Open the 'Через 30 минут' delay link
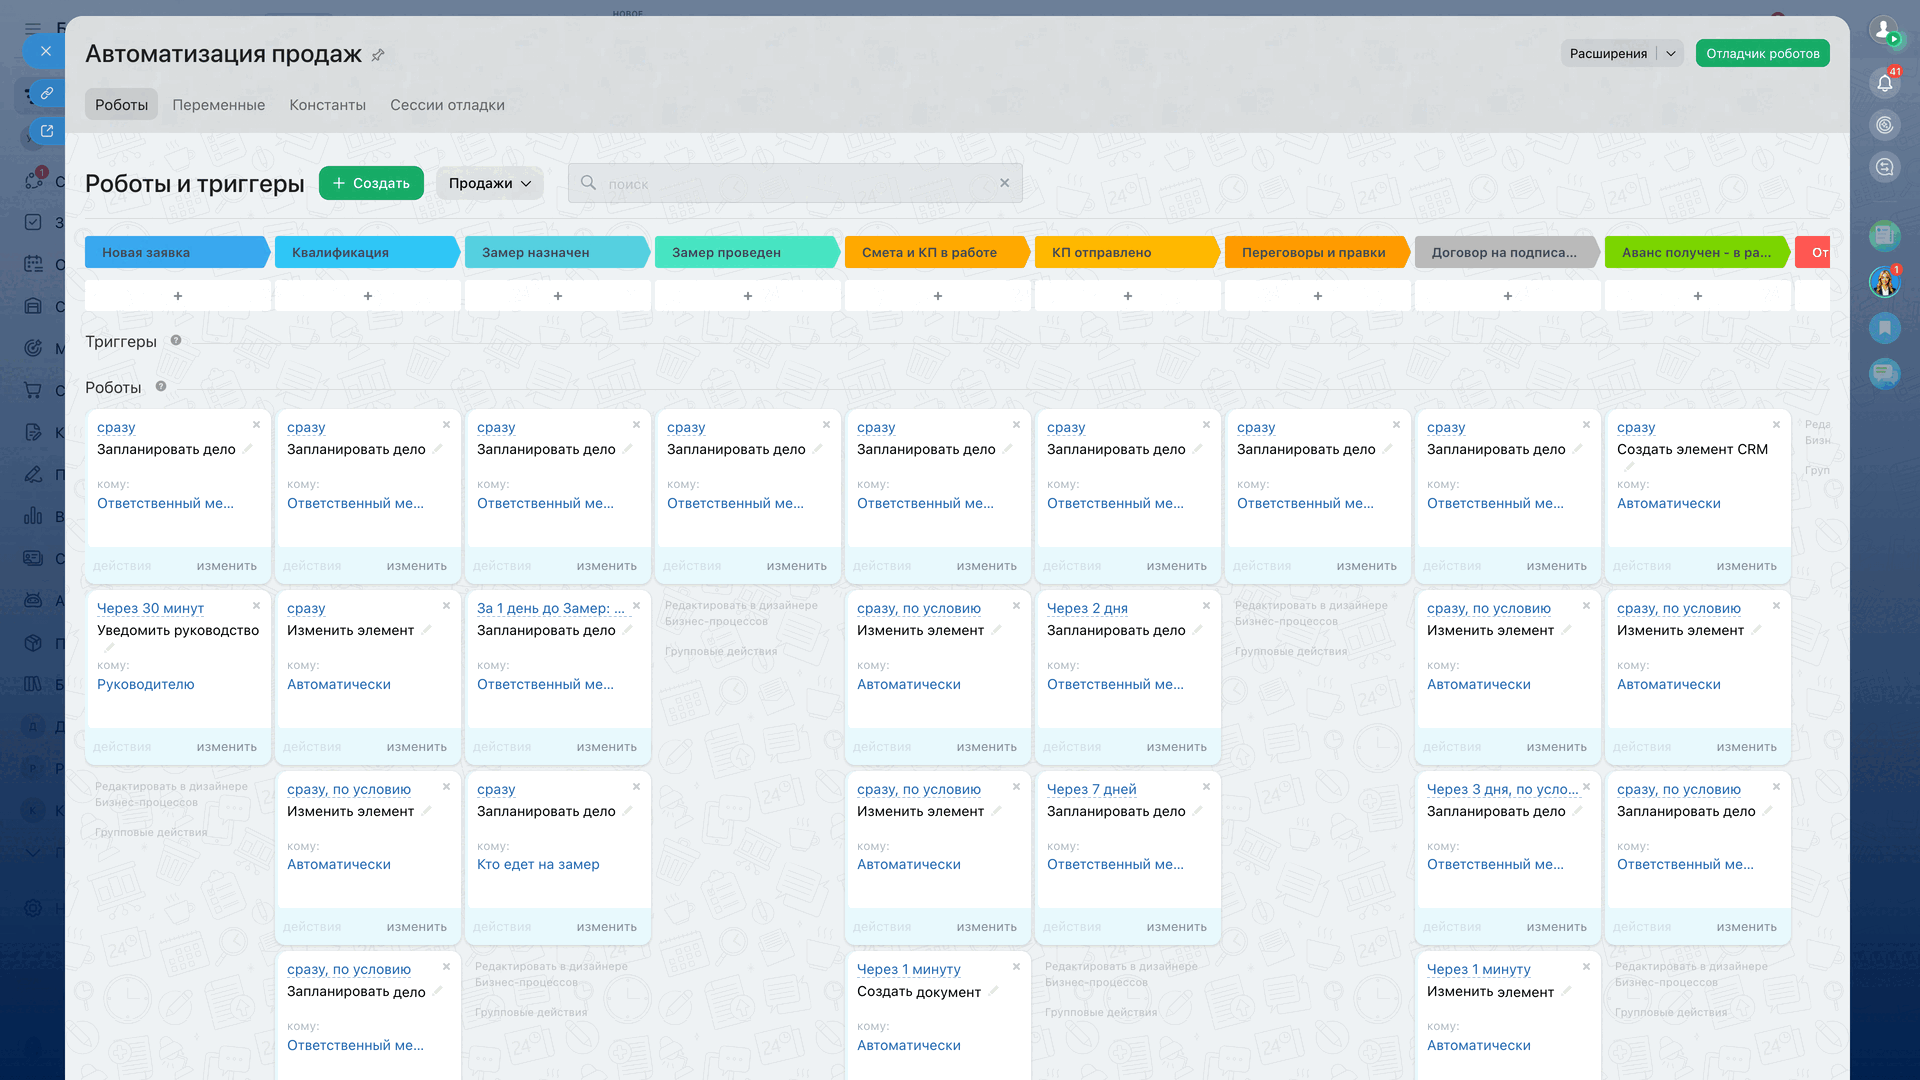Viewport: 1920px width, 1080px height. [x=150, y=608]
